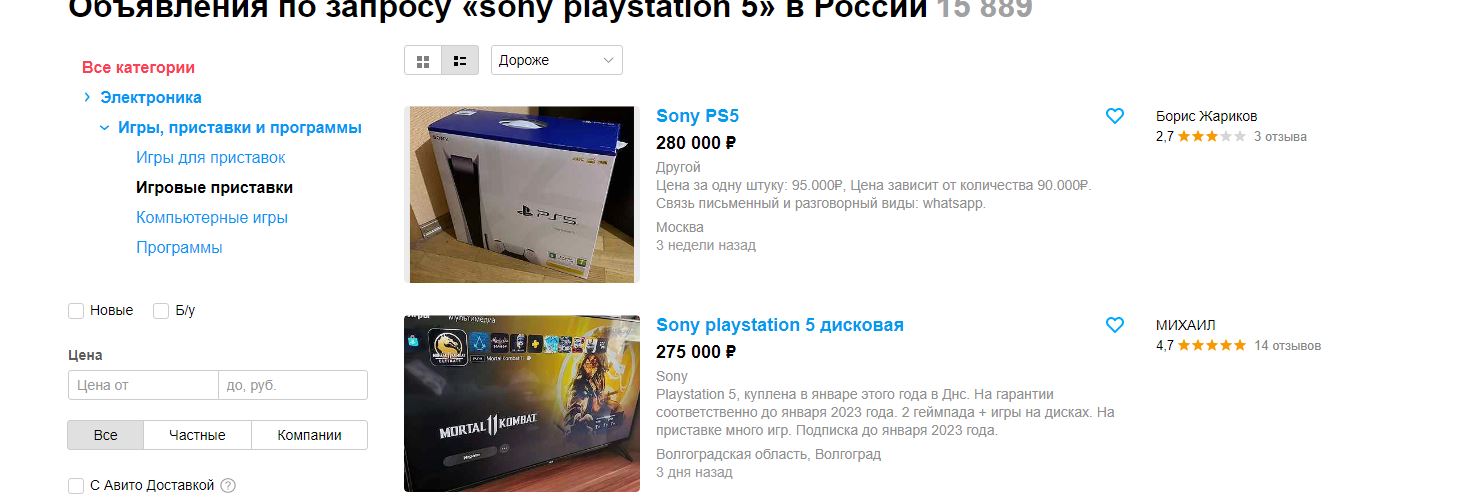Screen dimensions: 1482x503
Task: Click the Цена от input field
Action: coord(143,385)
